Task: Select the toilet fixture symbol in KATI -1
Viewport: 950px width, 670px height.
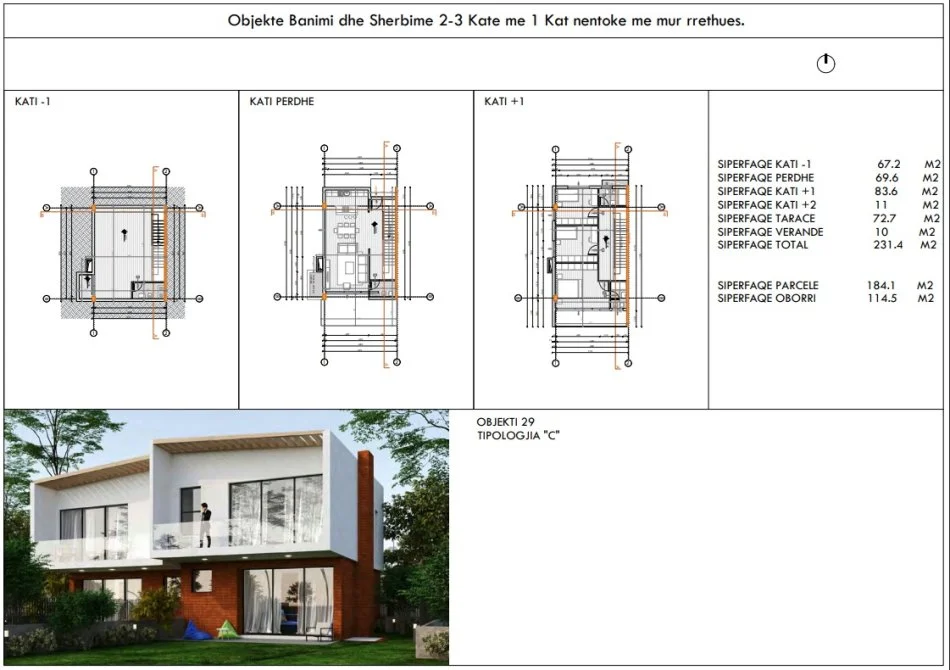Action: [x=136, y=284]
